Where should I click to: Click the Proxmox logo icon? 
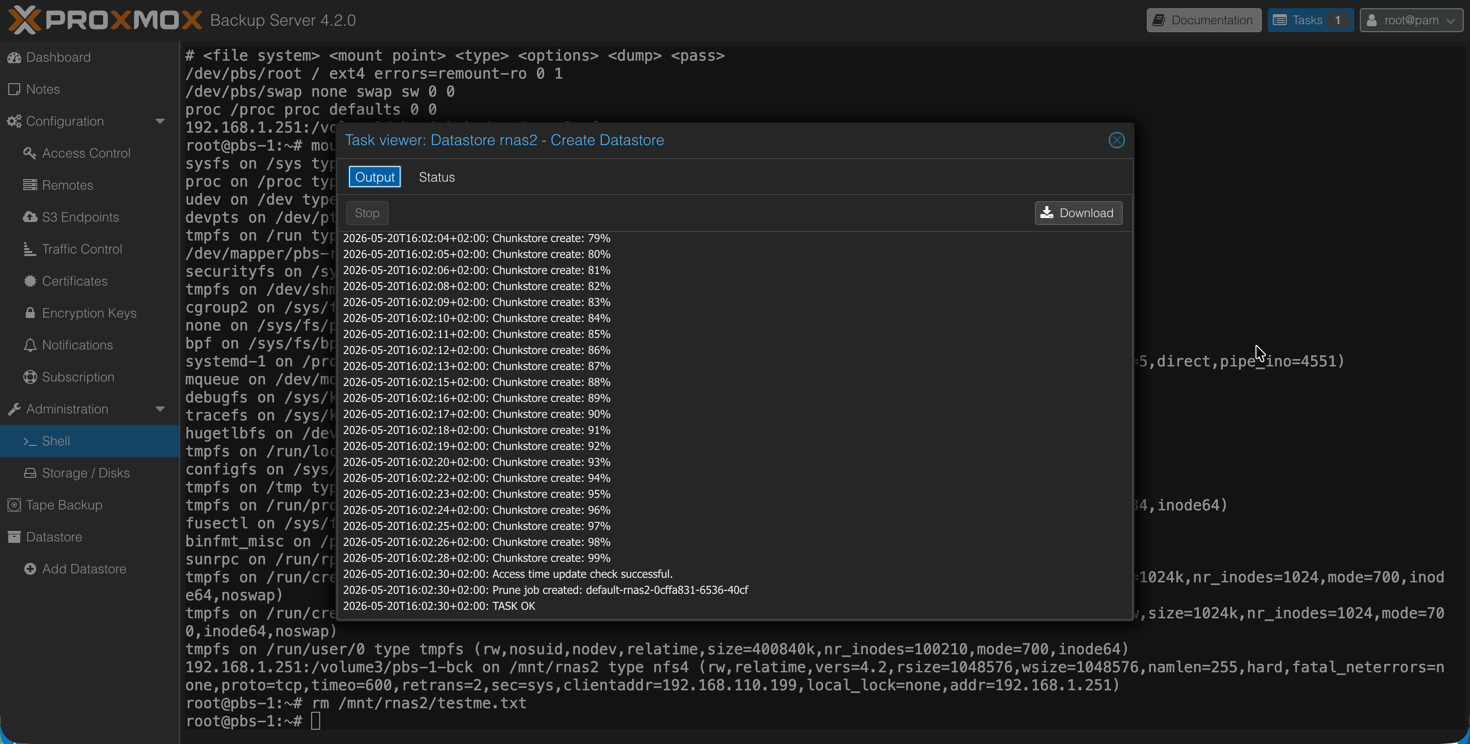tap(25, 20)
